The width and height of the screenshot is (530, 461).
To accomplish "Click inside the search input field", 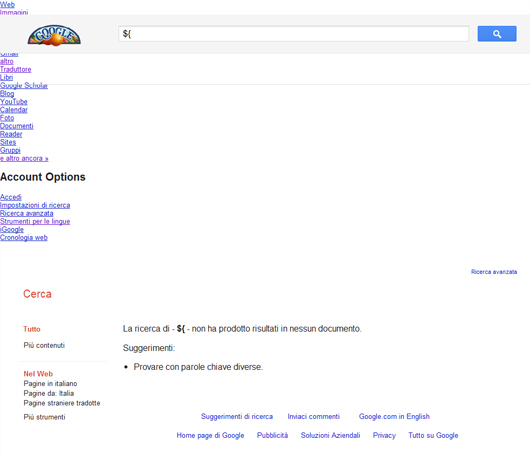I will pyautogui.click(x=293, y=34).
